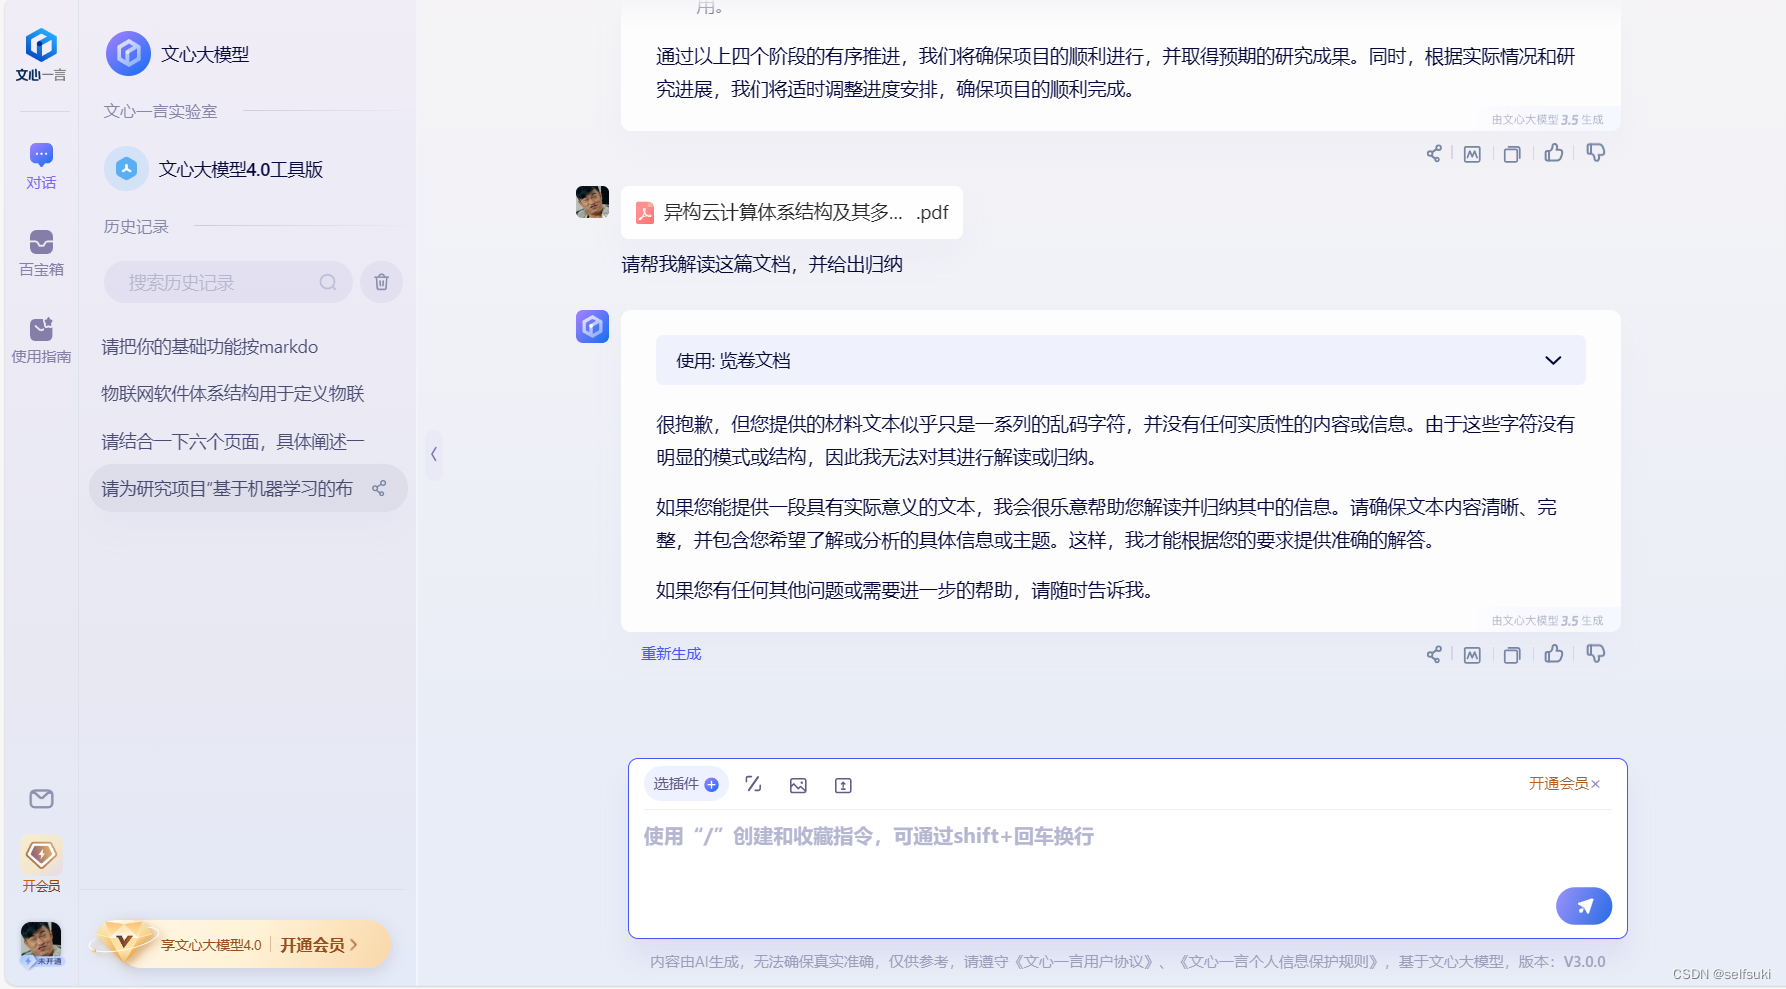Viewport: 1786px width, 989px height.
Task: Delete history with trash icon
Action: click(381, 283)
